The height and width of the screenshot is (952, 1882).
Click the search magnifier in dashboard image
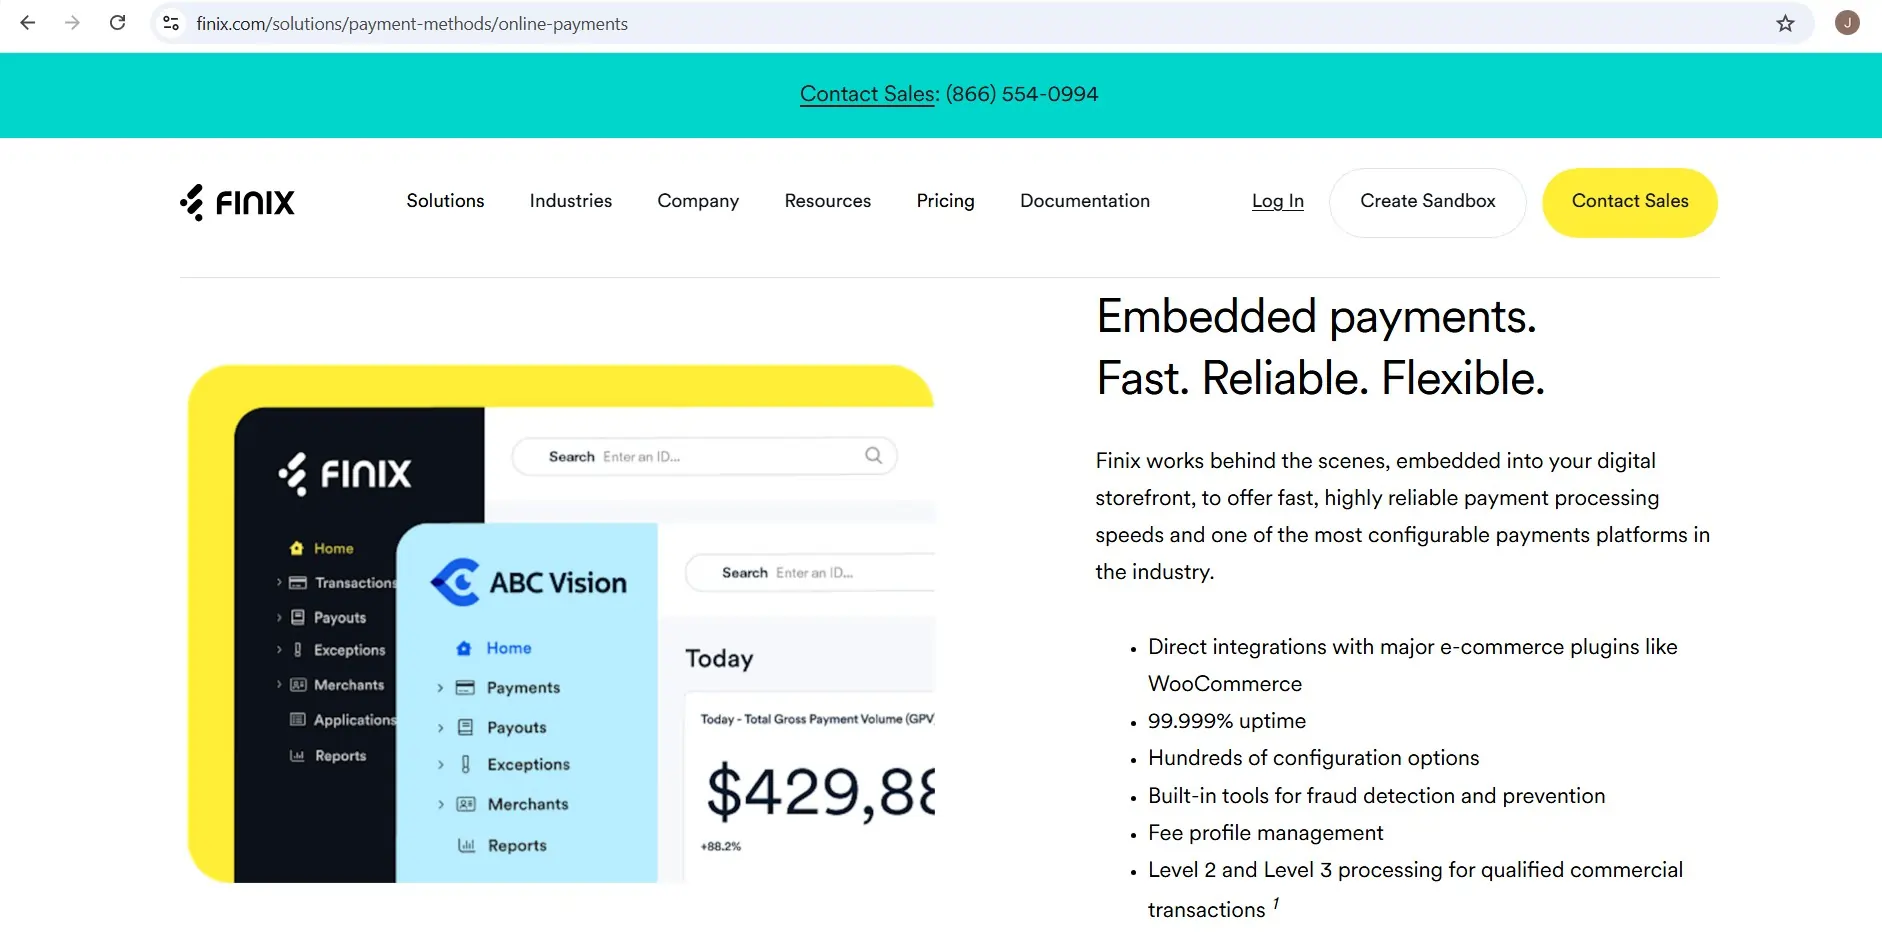click(x=873, y=456)
